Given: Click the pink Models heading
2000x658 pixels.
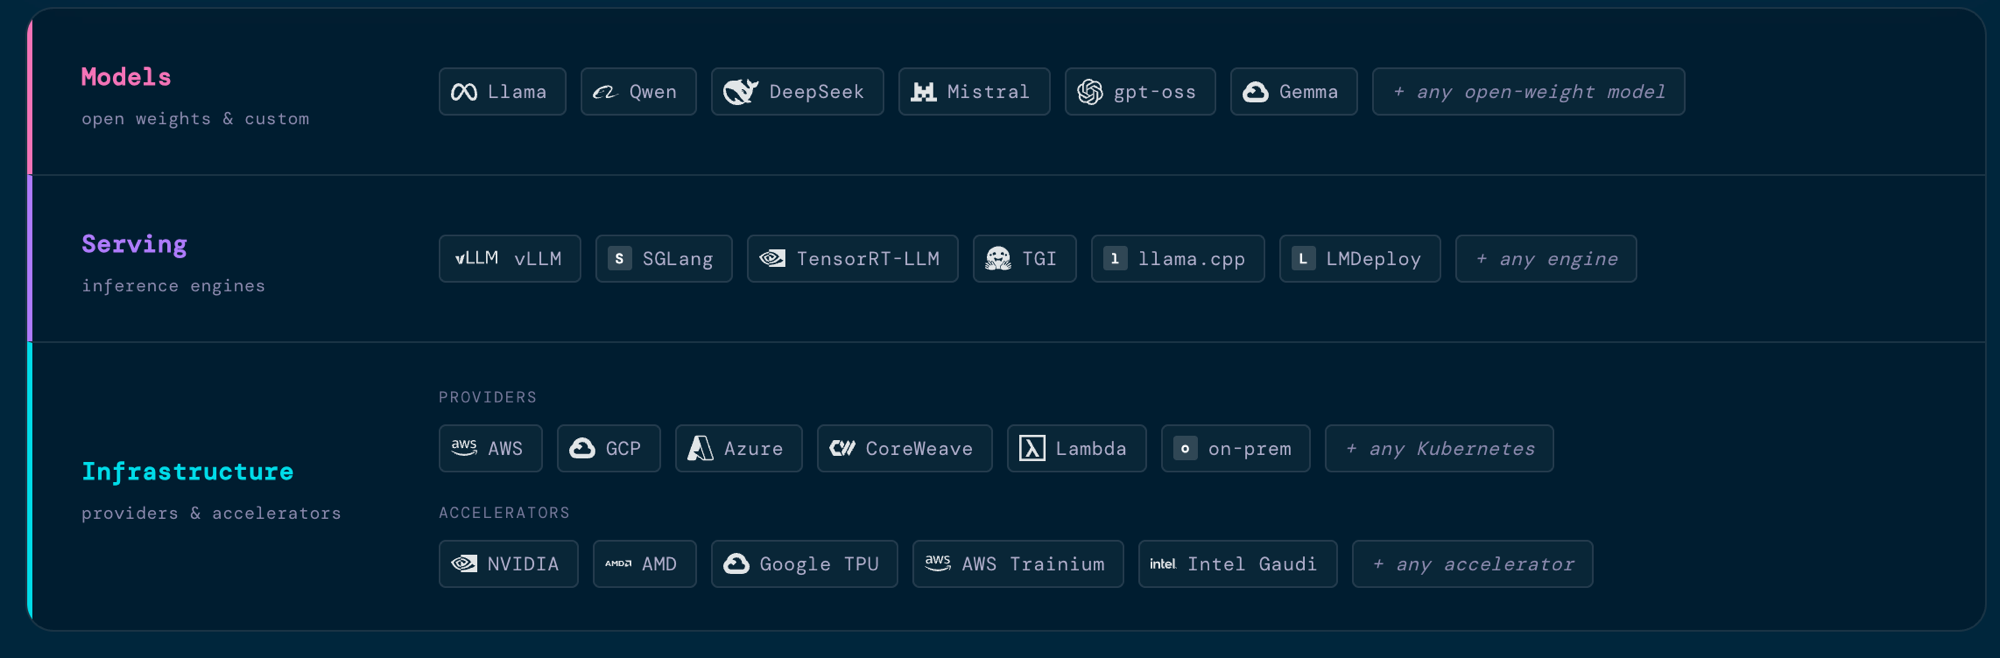Looking at the screenshot, I should tap(126, 77).
